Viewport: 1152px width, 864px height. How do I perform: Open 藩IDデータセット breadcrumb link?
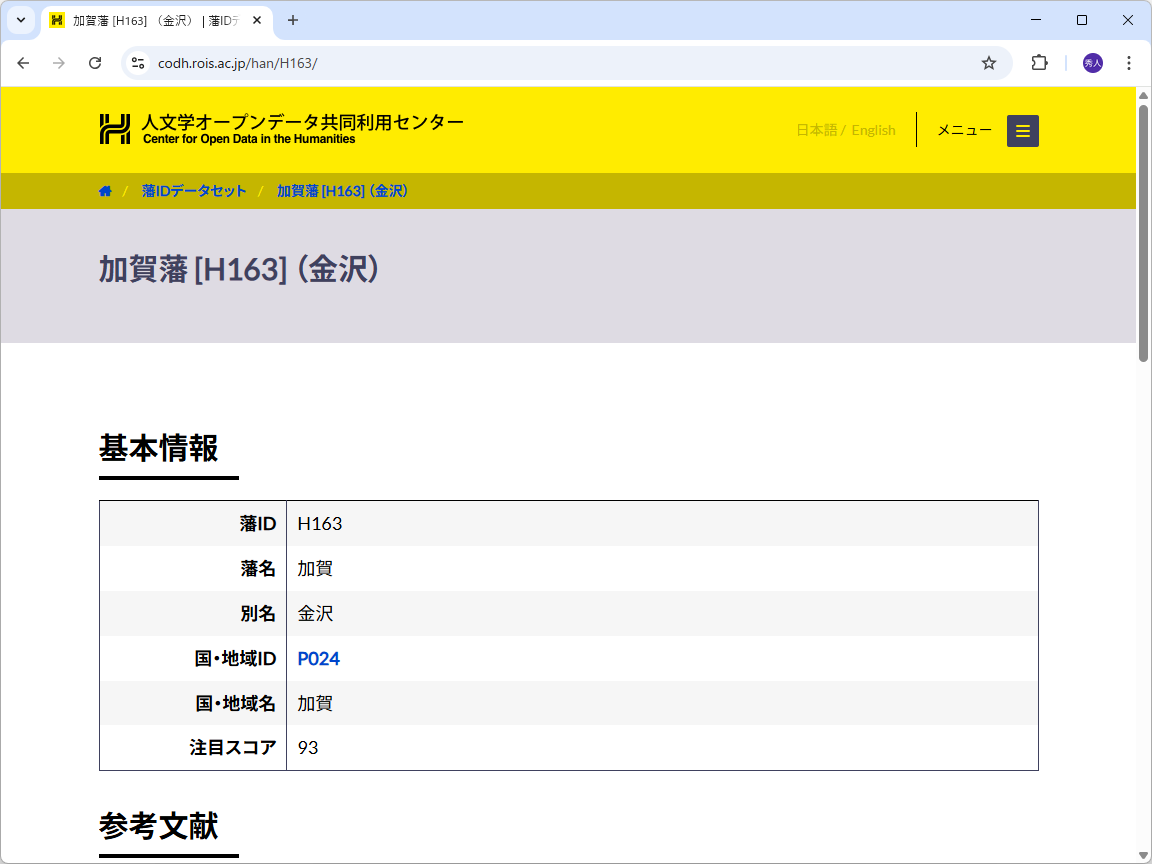(x=194, y=191)
